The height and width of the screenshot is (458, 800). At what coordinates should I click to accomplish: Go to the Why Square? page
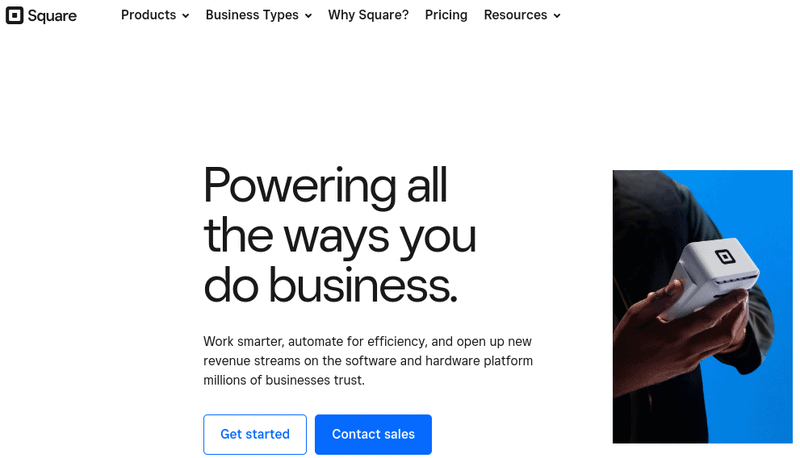click(x=368, y=15)
